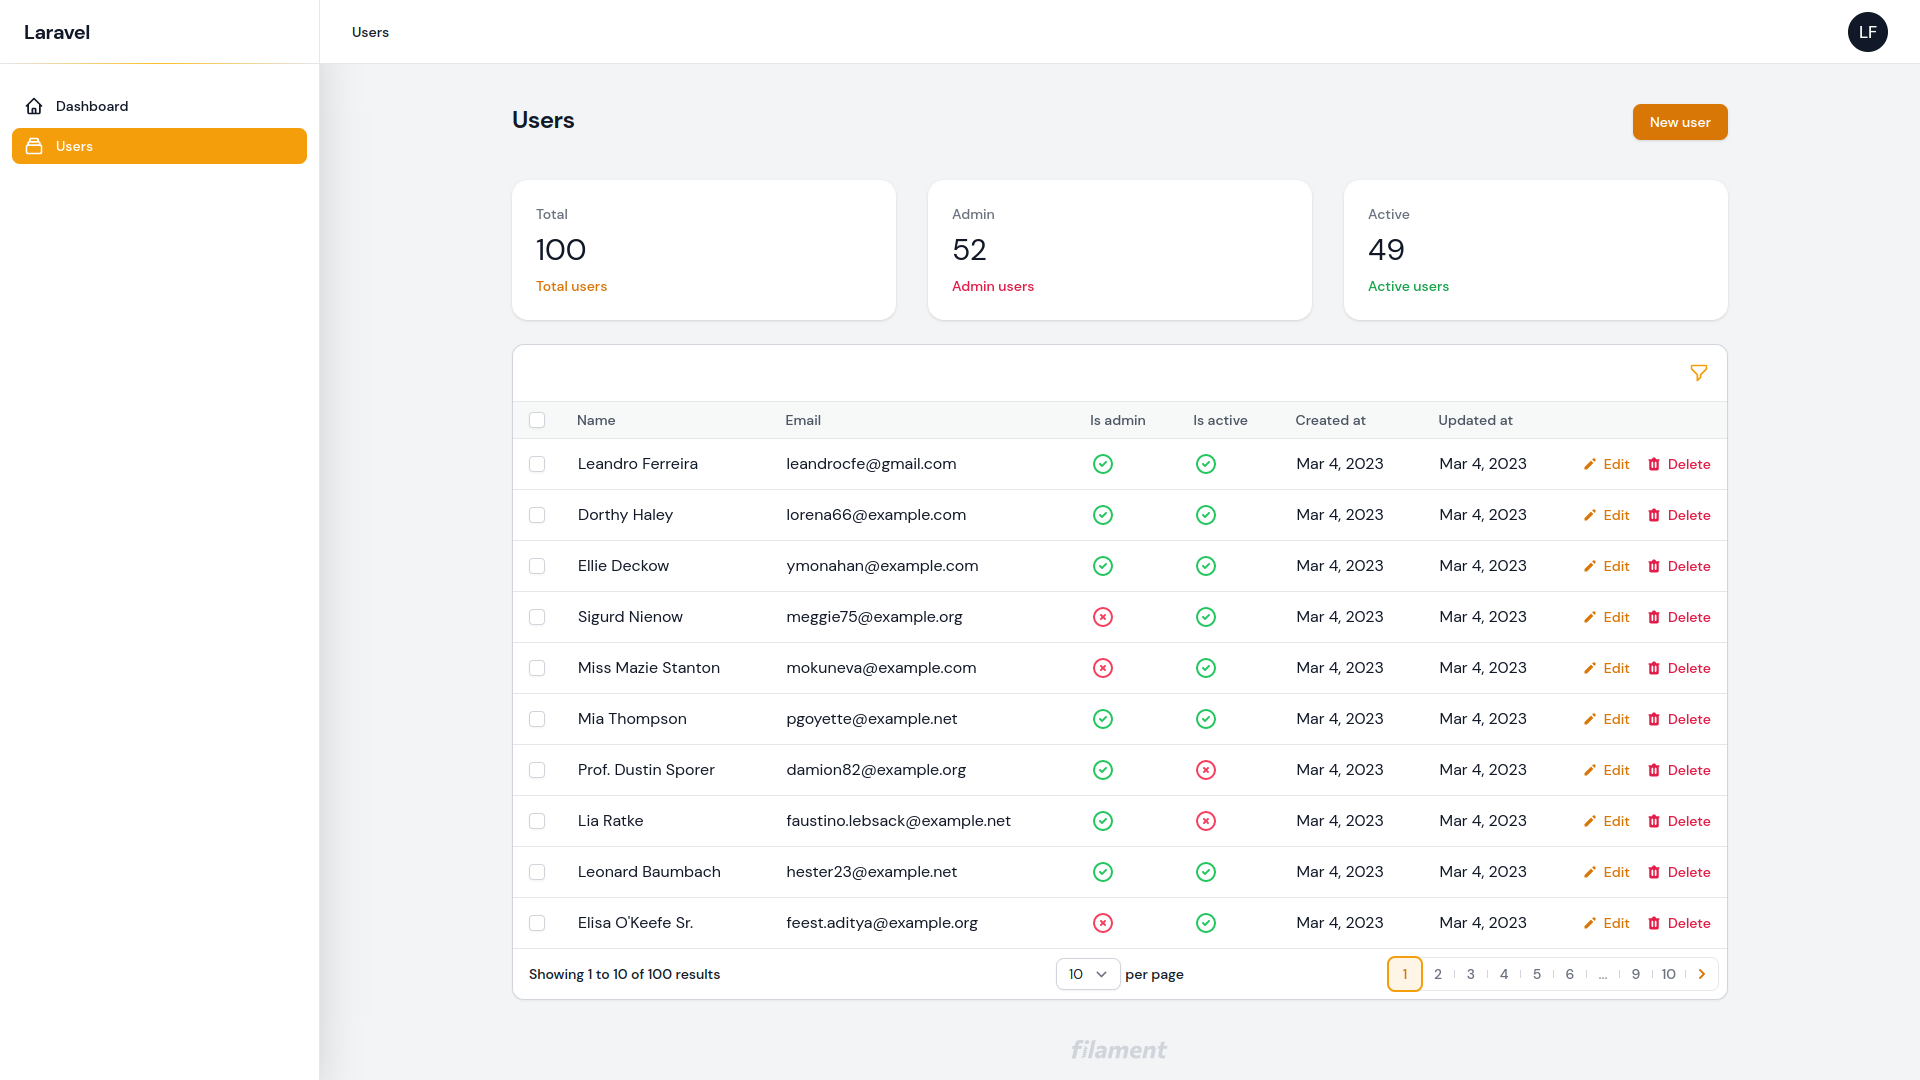This screenshot has width=1920, height=1080.
Task: Toggle the select-all checkbox in table header
Action: pyautogui.click(x=537, y=420)
